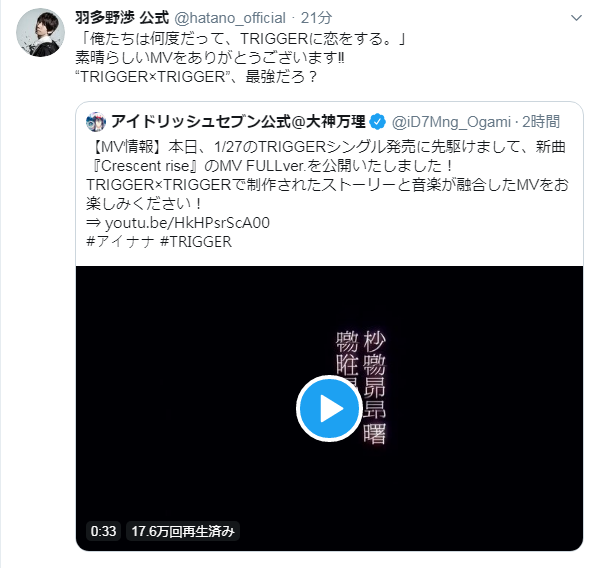Click the 0:33 video duration badge
Viewport: 598px width, 568px height.
pyautogui.click(x=103, y=531)
